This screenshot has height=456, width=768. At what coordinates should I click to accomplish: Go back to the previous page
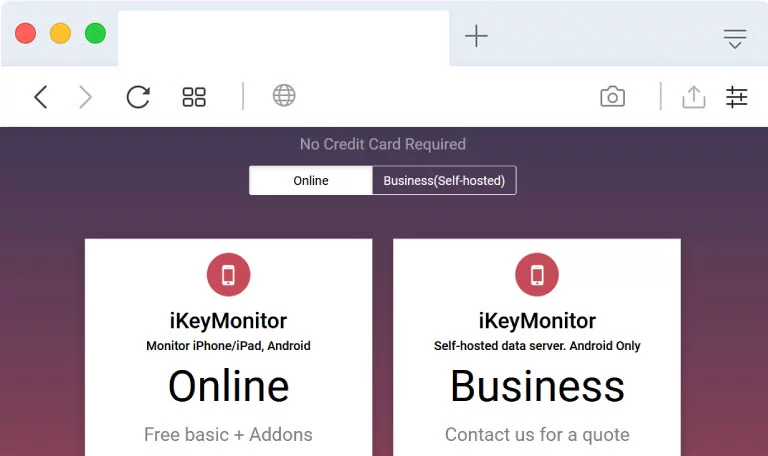41,96
